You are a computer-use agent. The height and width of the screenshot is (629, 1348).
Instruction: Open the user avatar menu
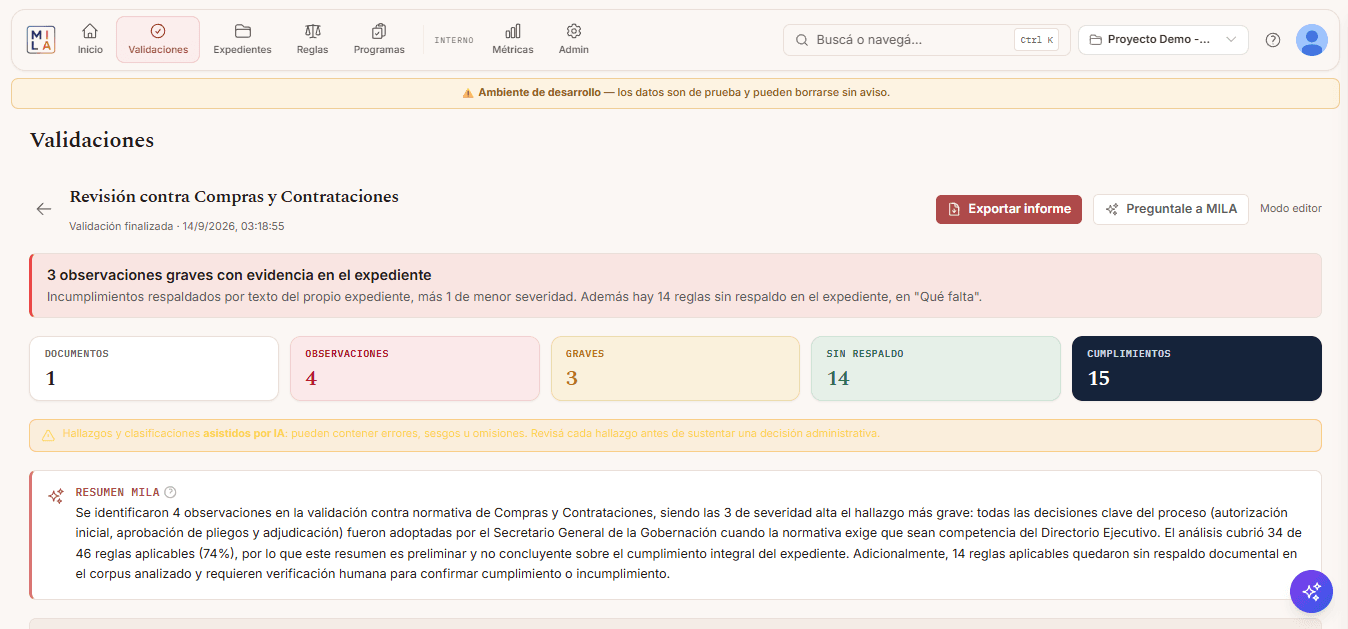pos(1312,40)
